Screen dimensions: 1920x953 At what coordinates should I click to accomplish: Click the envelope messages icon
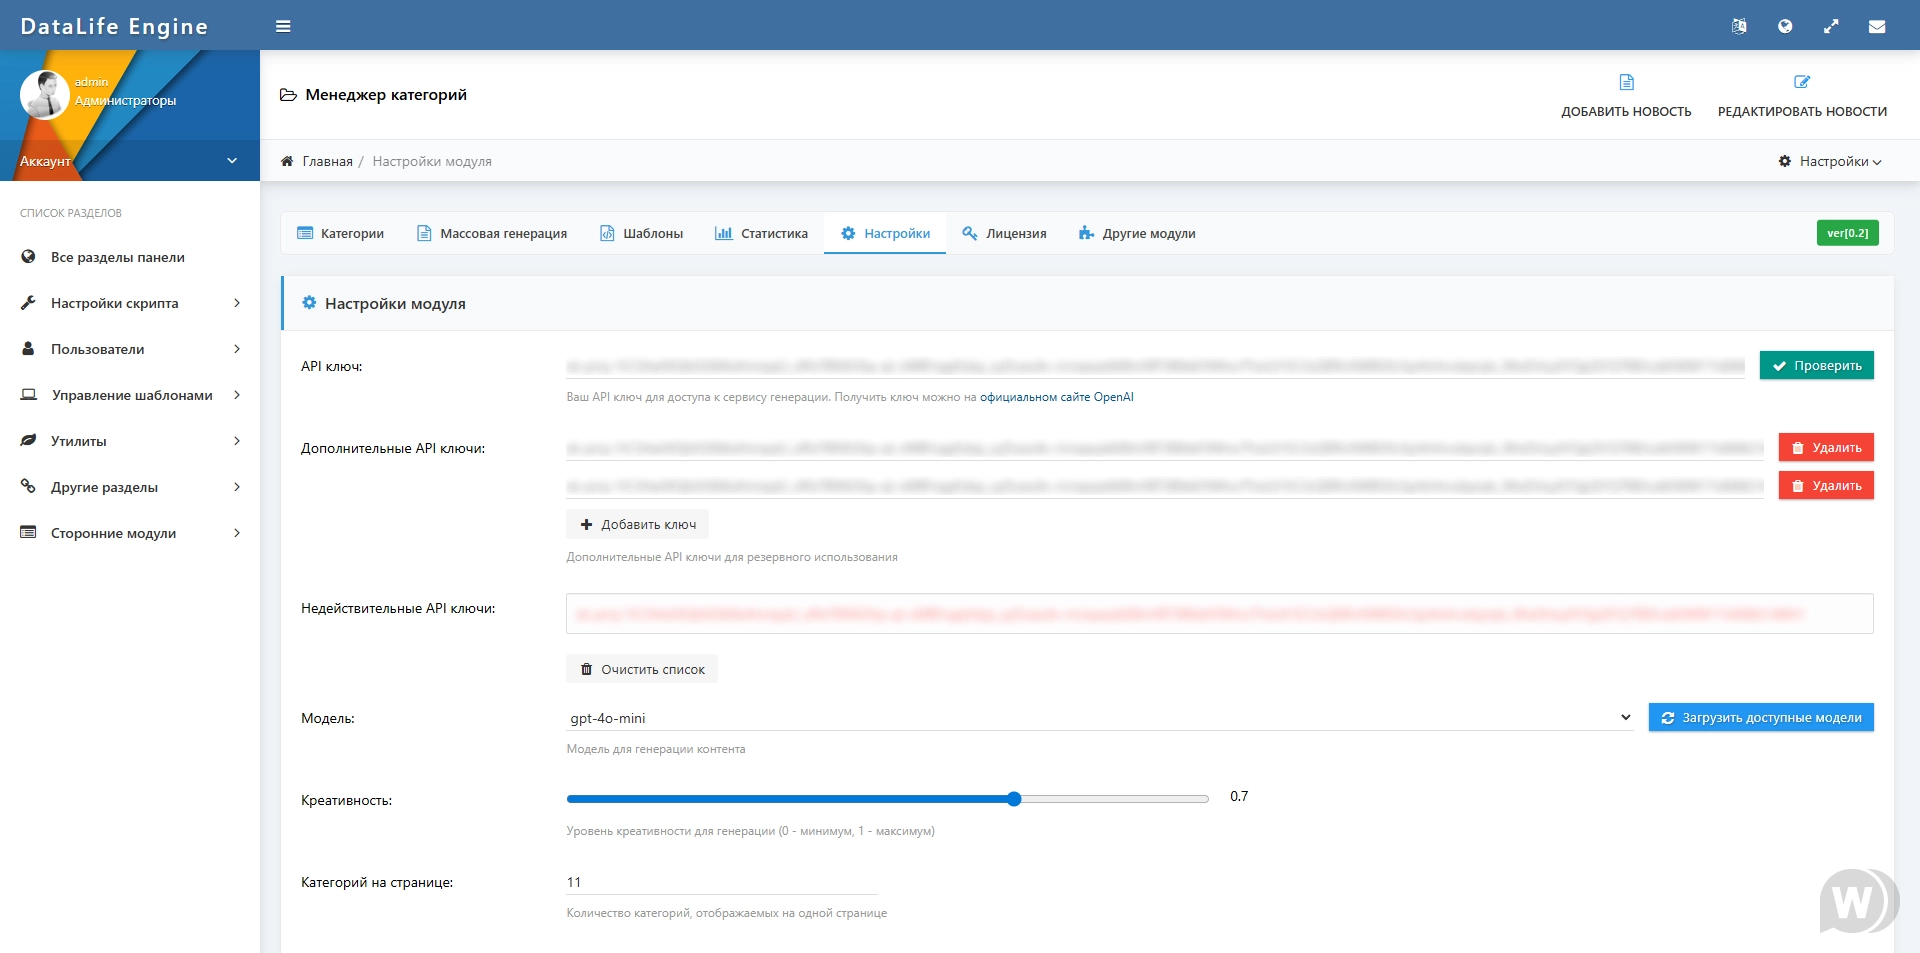click(1877, 27)
